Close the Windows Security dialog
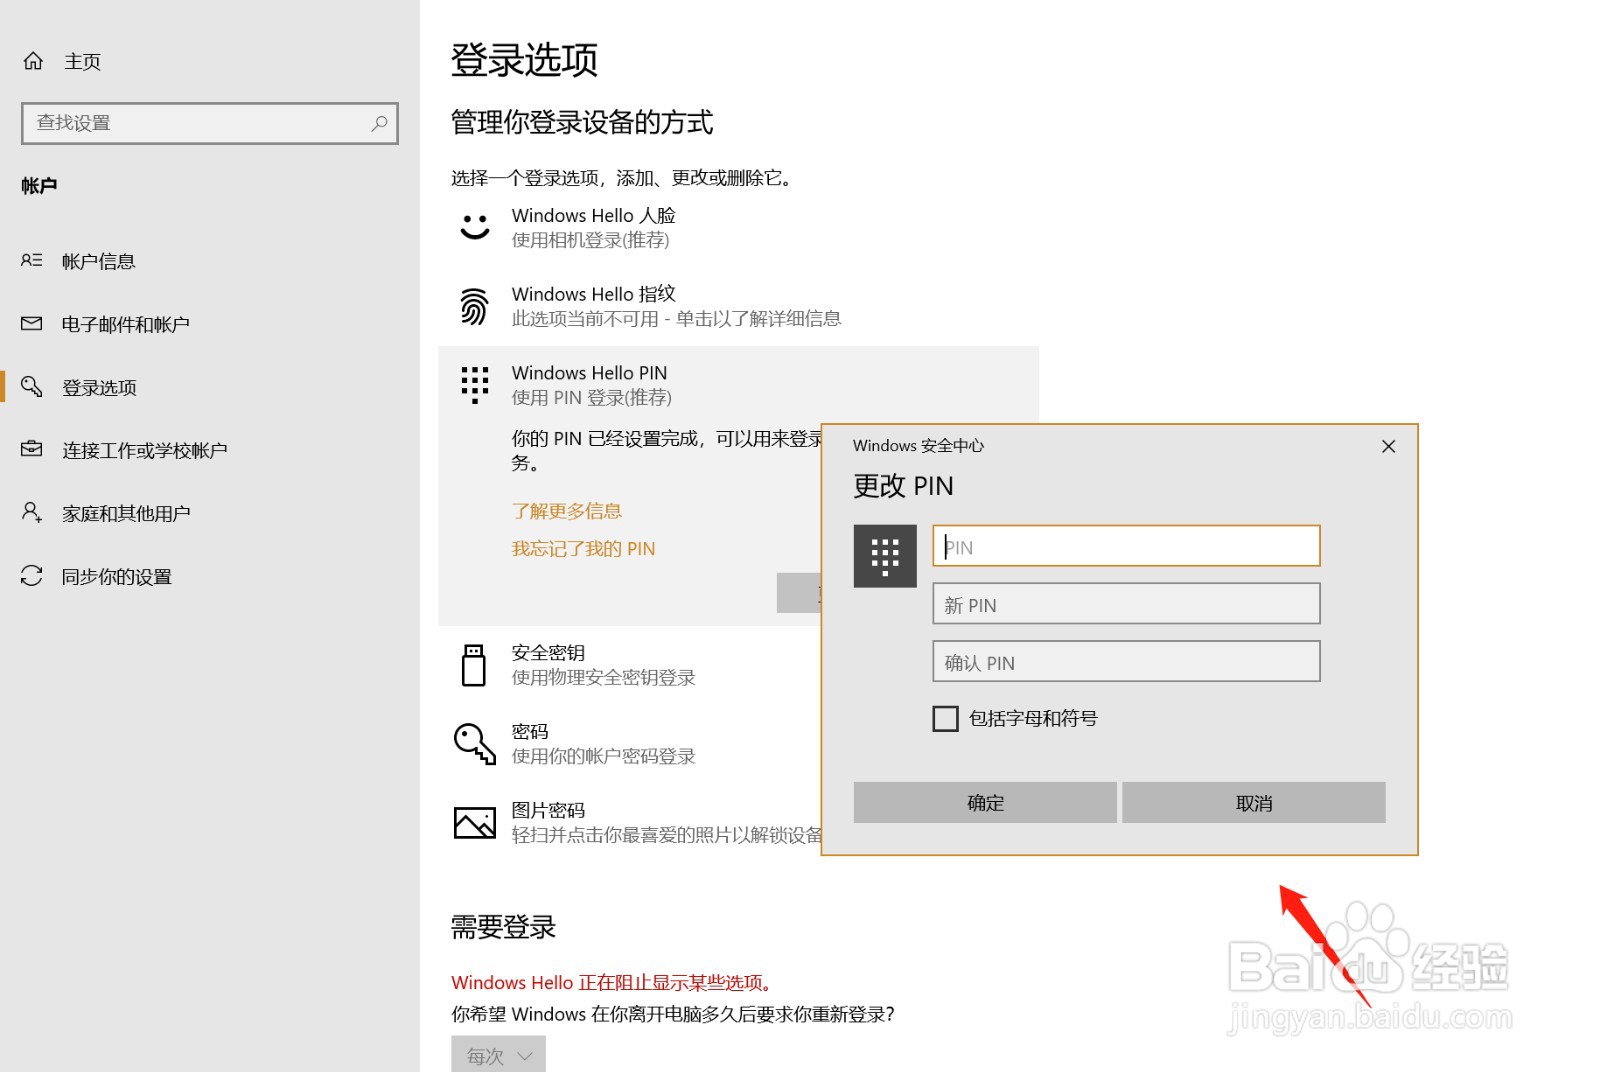 point(1388,446)
